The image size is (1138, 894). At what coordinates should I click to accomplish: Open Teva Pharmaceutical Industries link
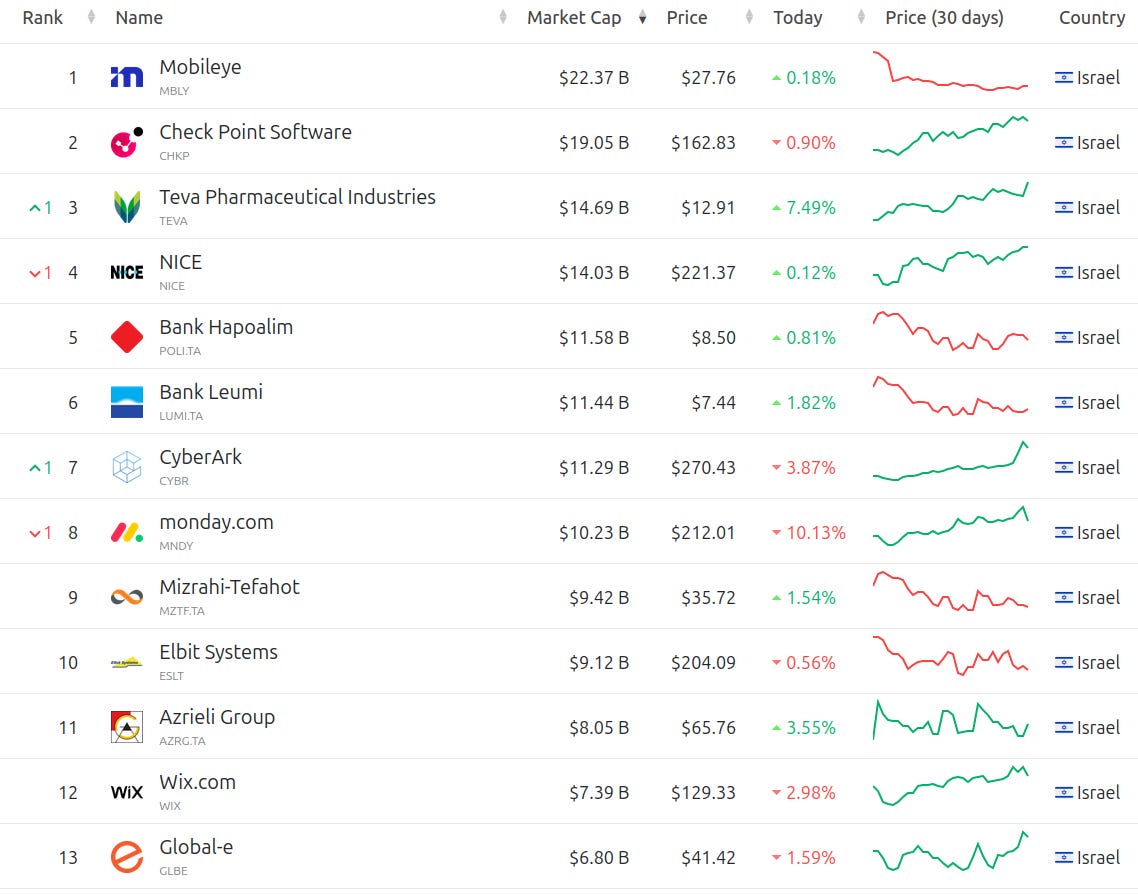tap(298, 197)
